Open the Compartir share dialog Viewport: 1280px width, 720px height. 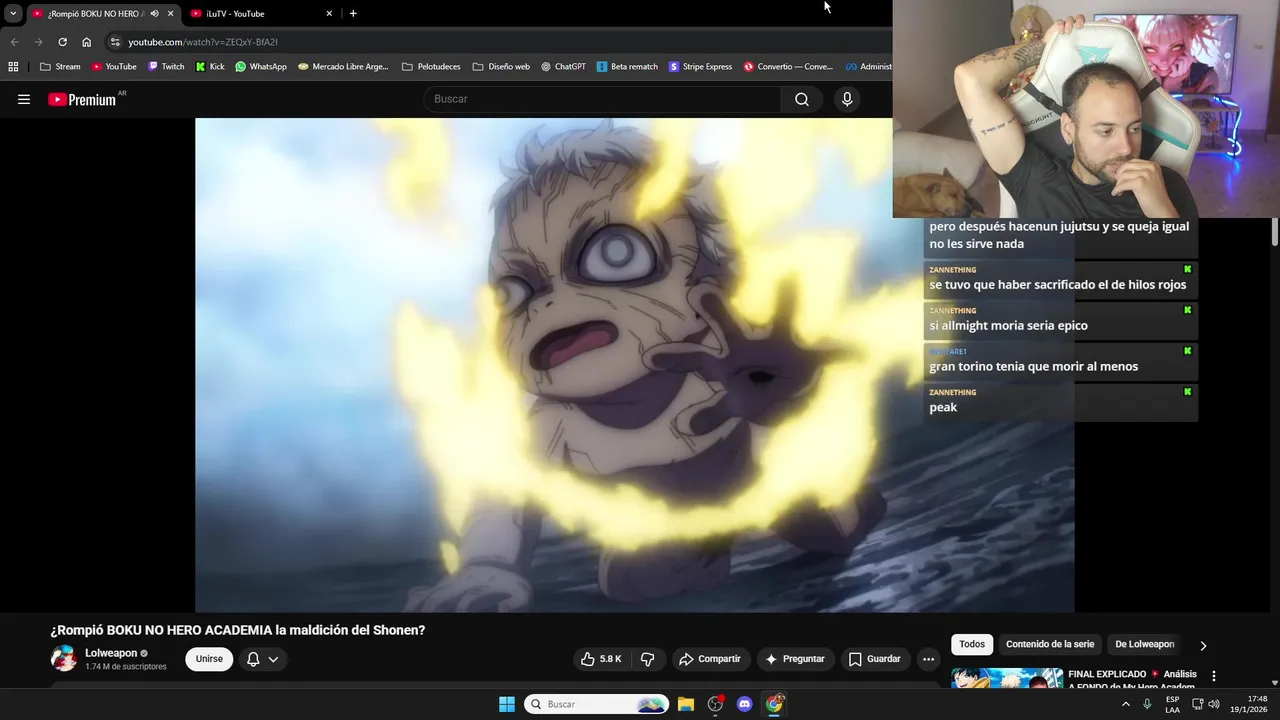[710, 659]
